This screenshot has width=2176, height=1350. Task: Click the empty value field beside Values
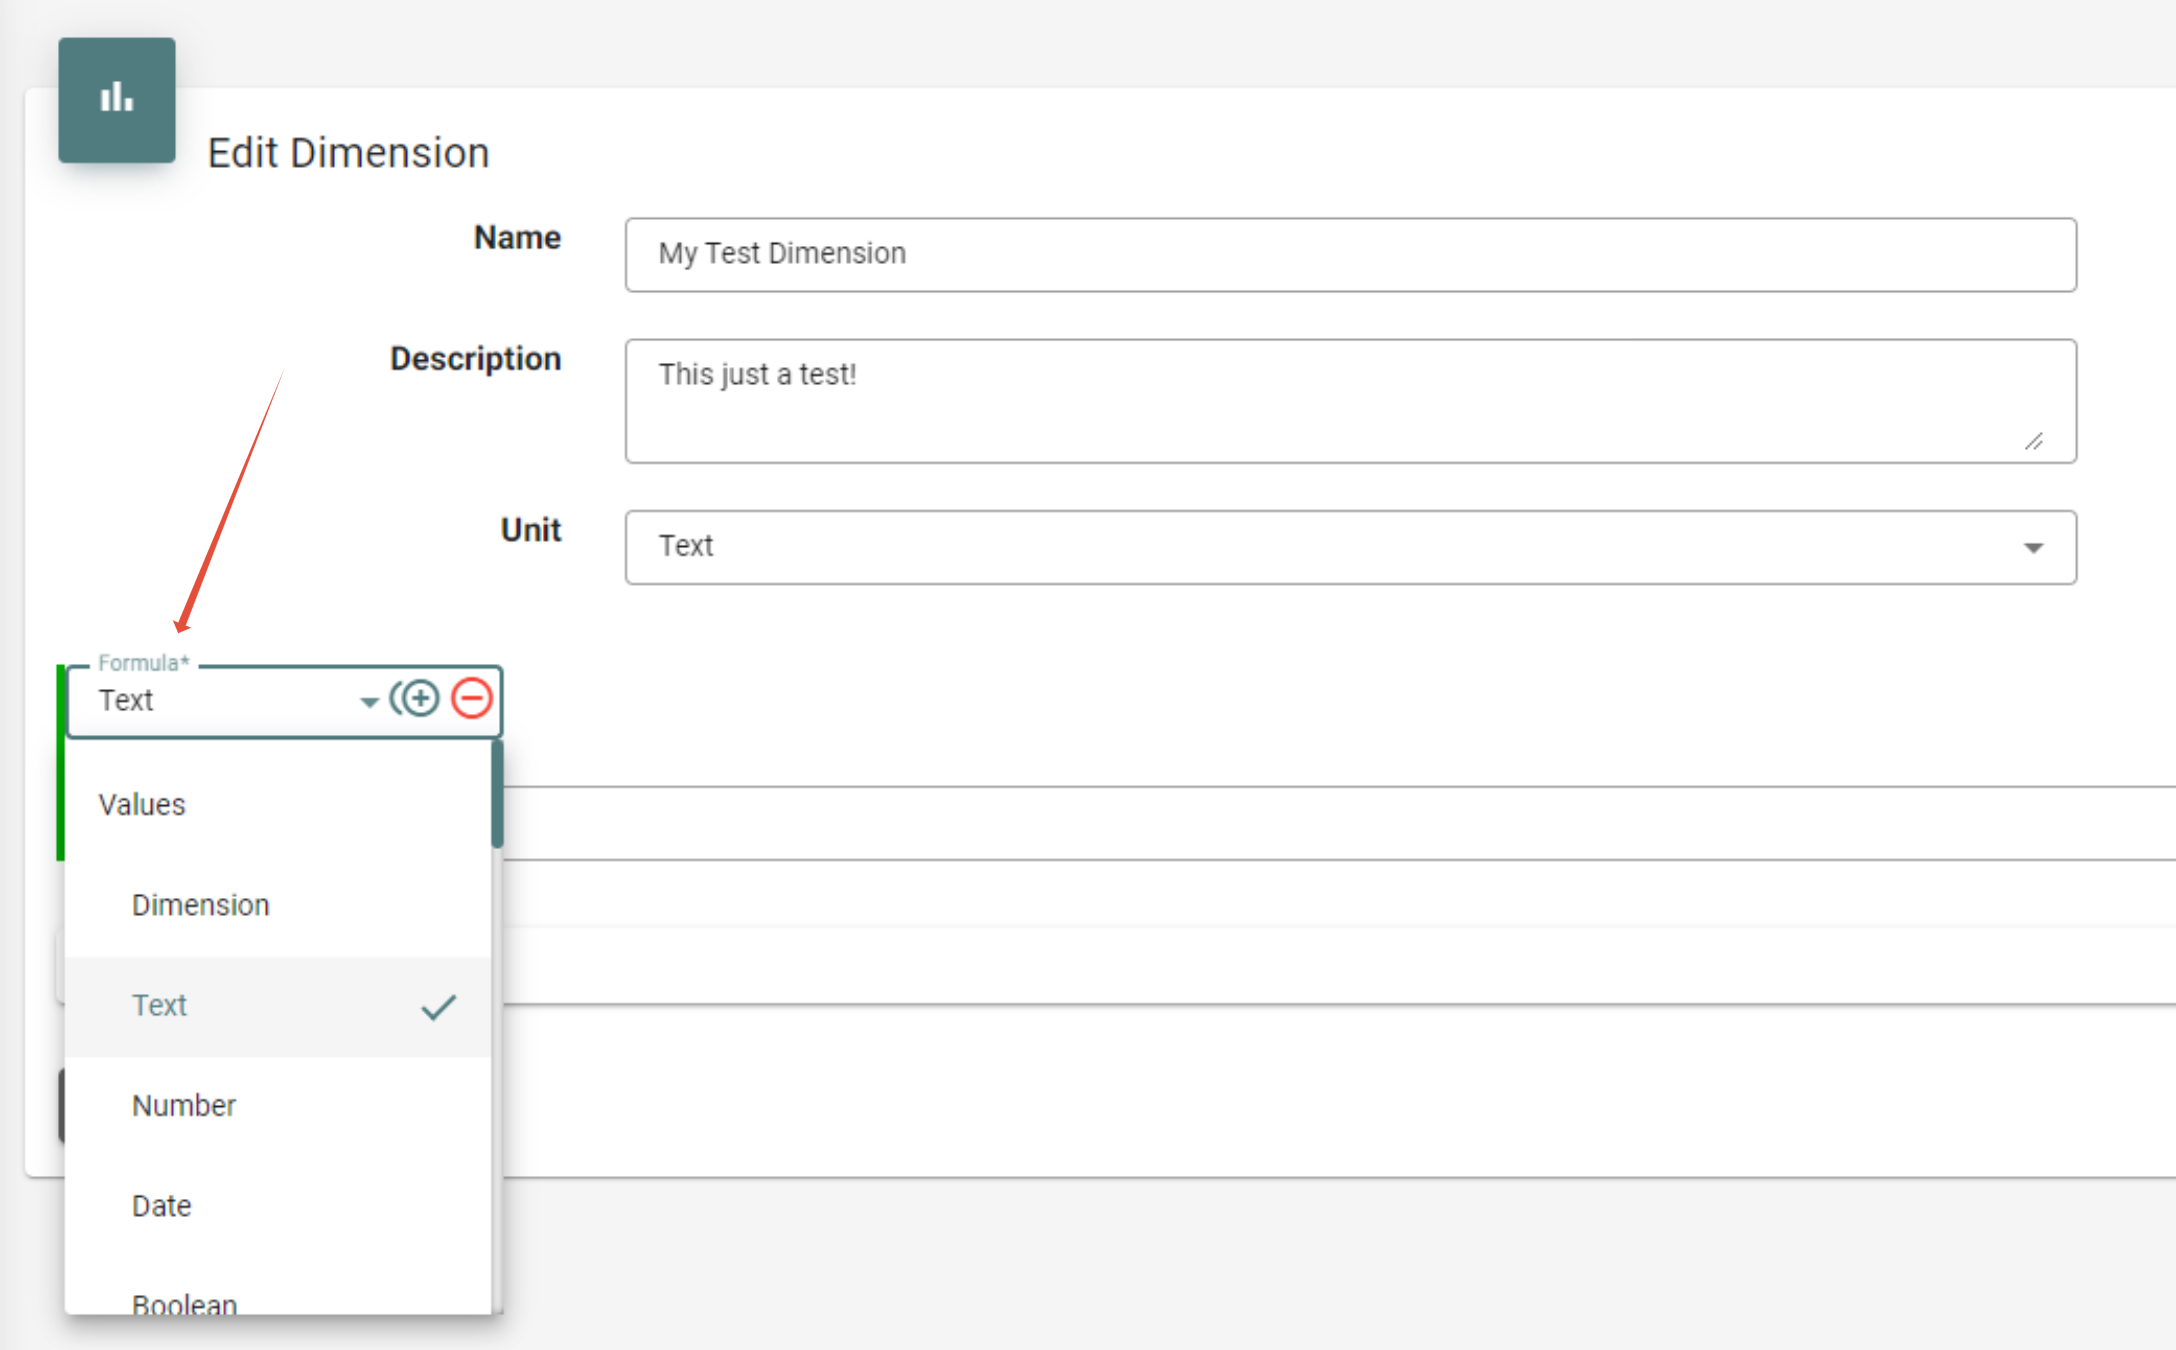pyautogui.click(x=1300, y=823)
